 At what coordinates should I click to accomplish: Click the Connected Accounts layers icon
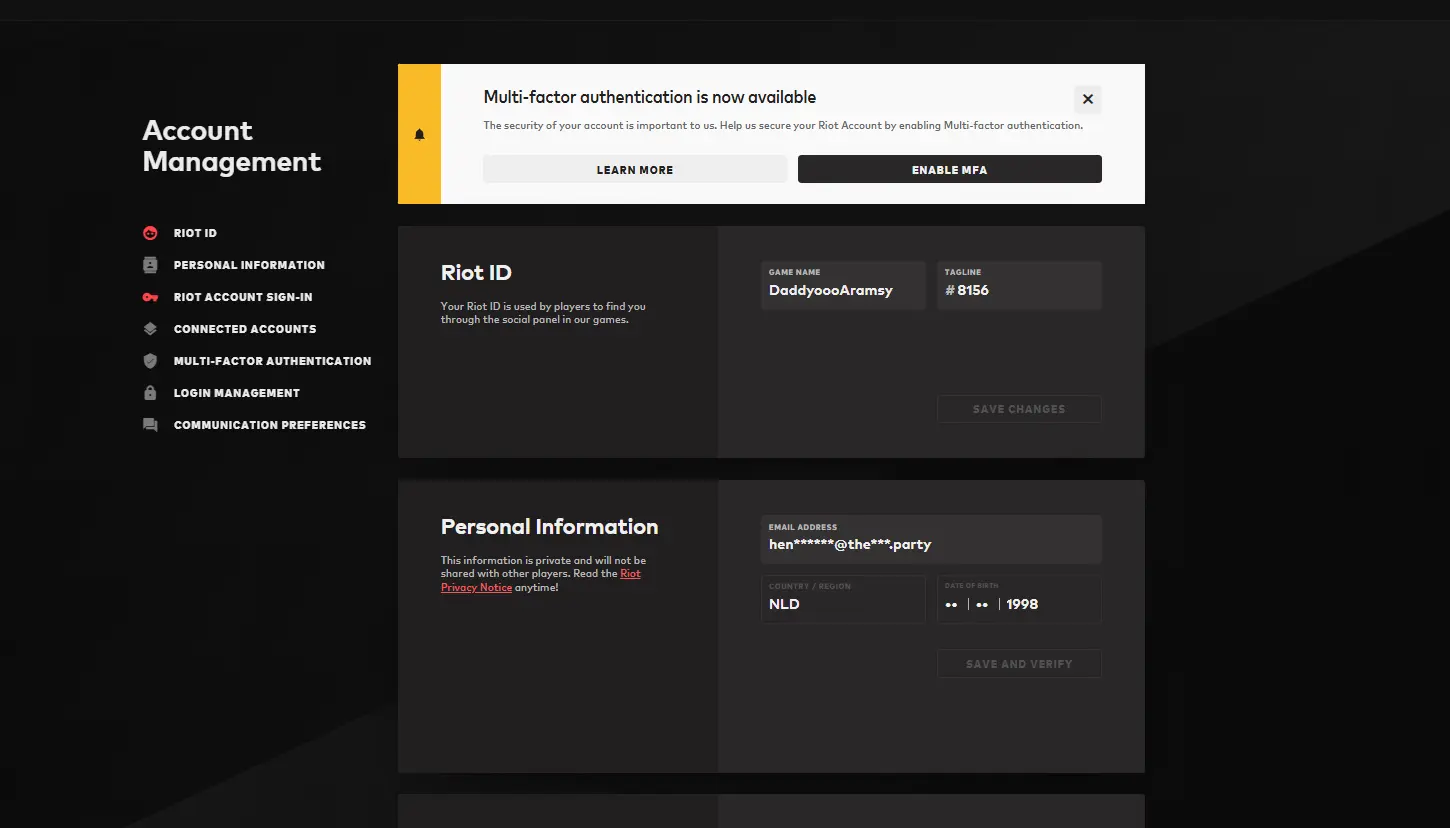pyautogui.click(x=150, y=329)
